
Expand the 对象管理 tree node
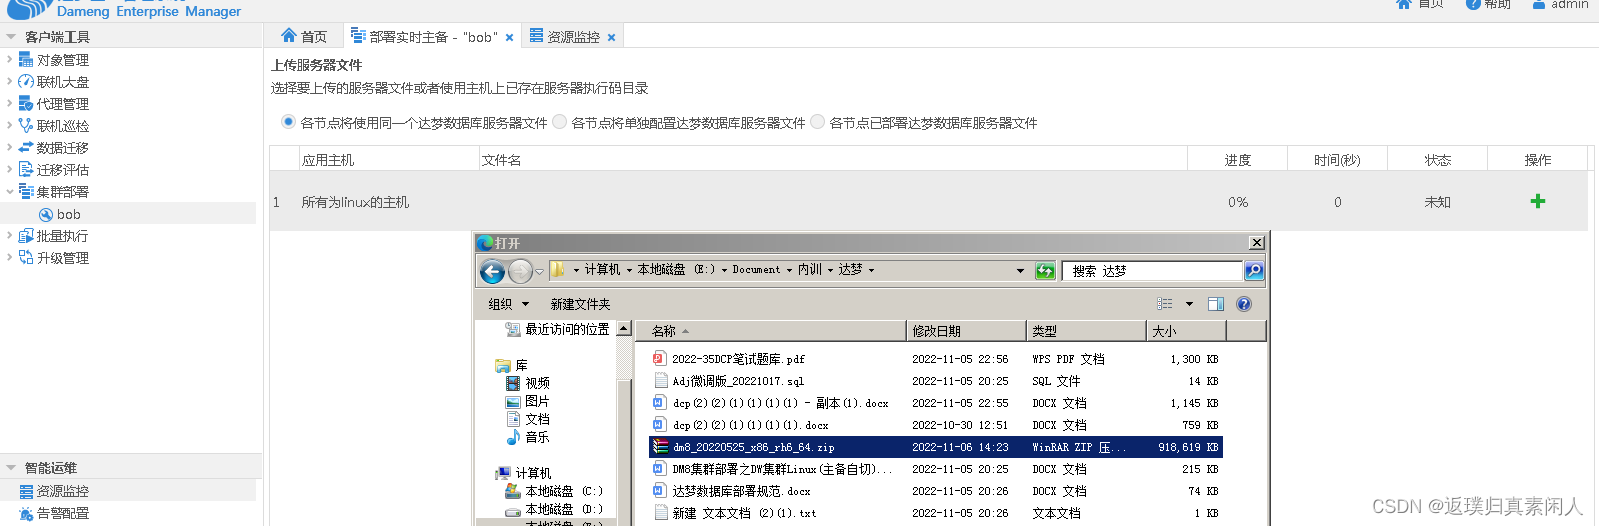click(10, 59)
